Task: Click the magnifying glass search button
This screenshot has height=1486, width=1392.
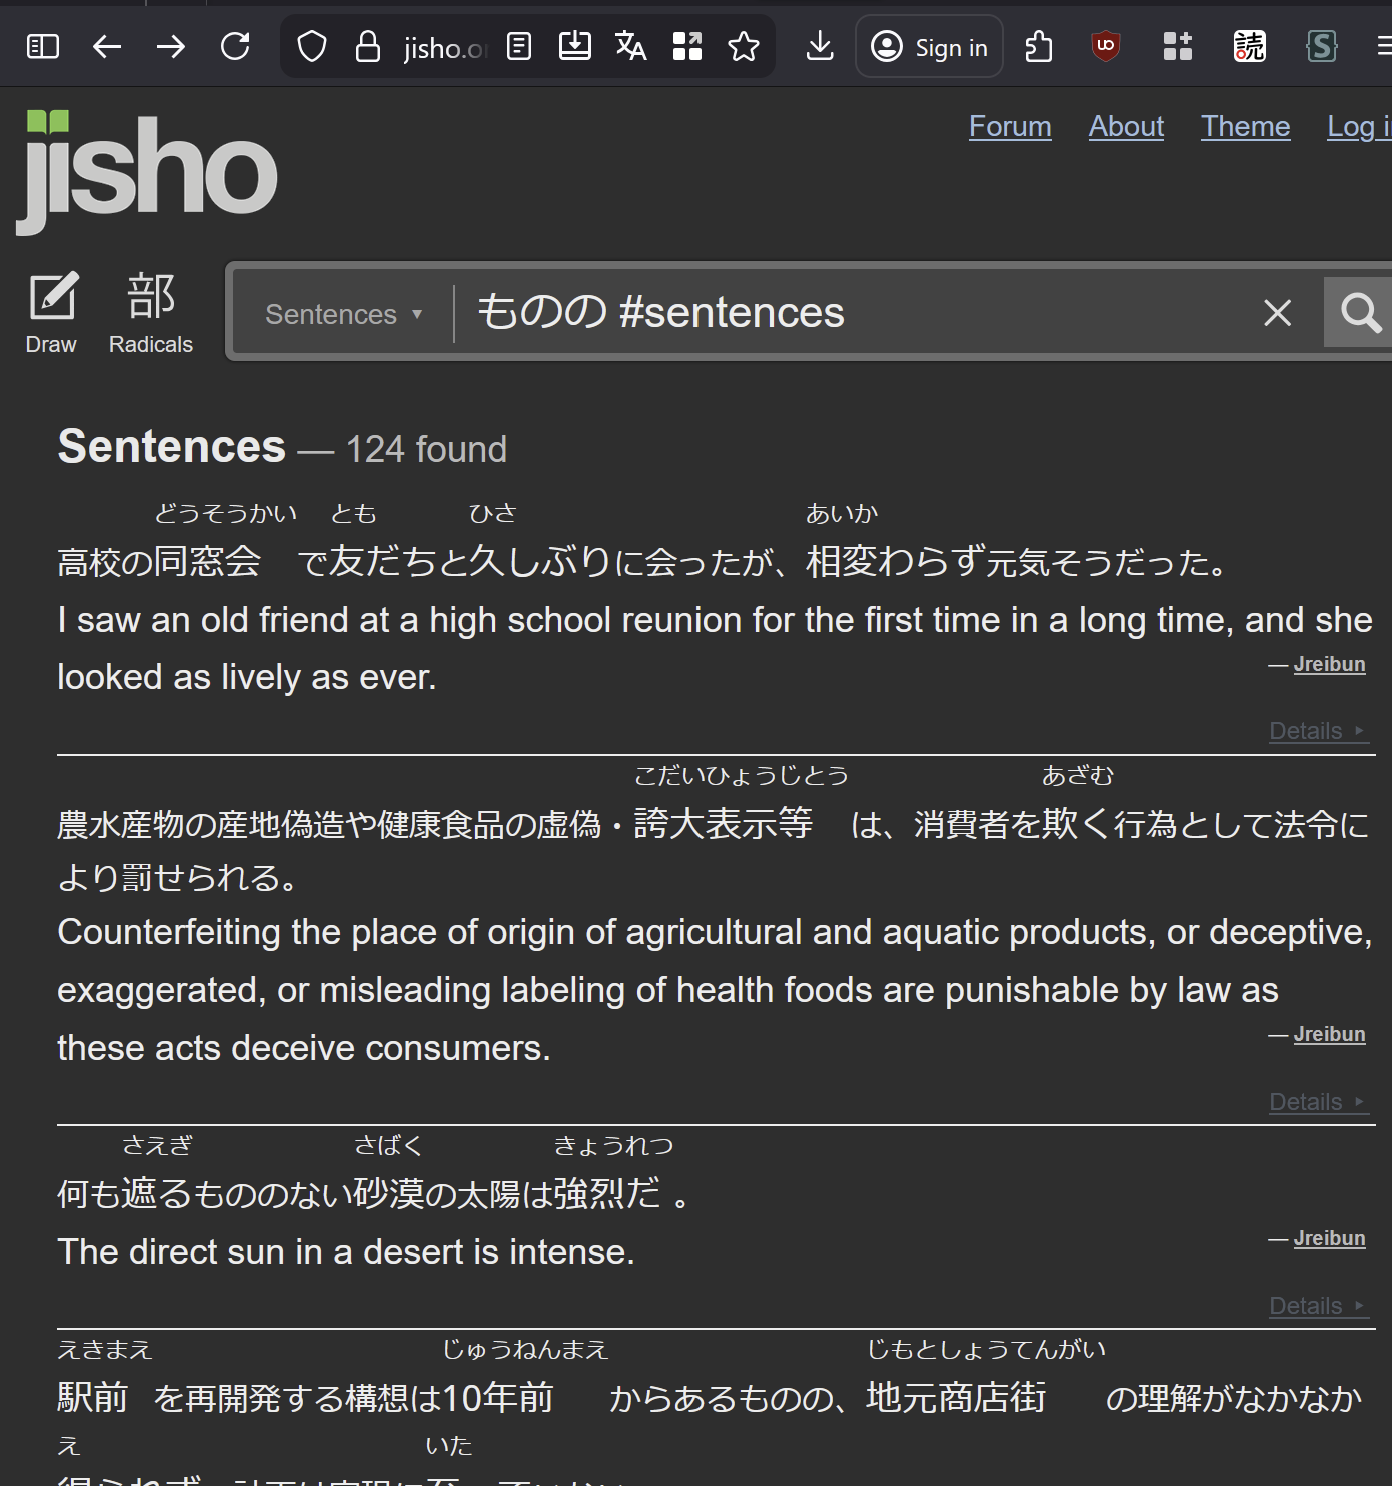Action: pyautogui.click(x=1359, y=313)
